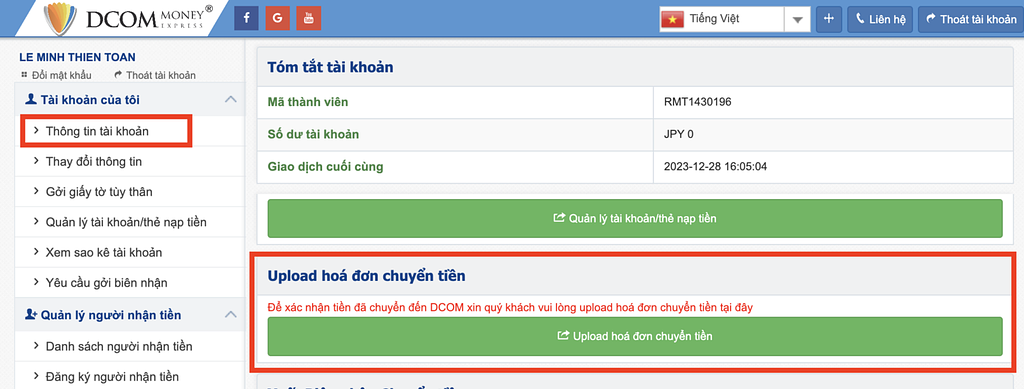Click the Tóm tắt tài khoản heading

(x=330, y=67)
